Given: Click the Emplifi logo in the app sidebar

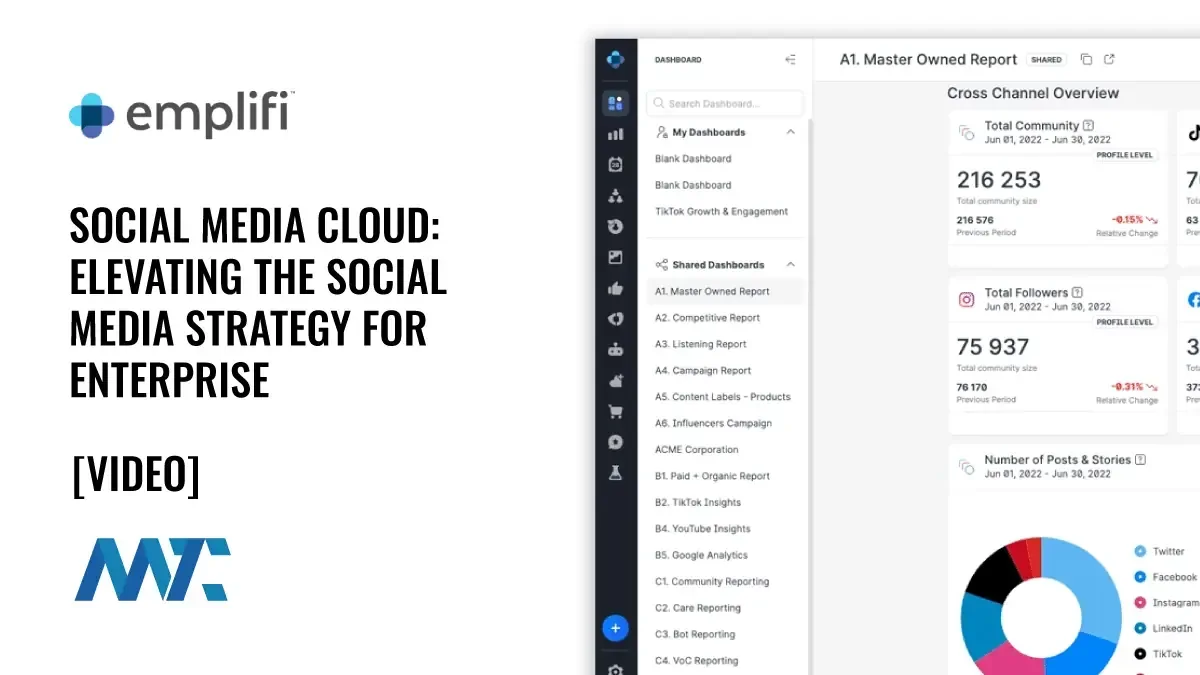Looking at the screenshot, I should click(615, 59).
